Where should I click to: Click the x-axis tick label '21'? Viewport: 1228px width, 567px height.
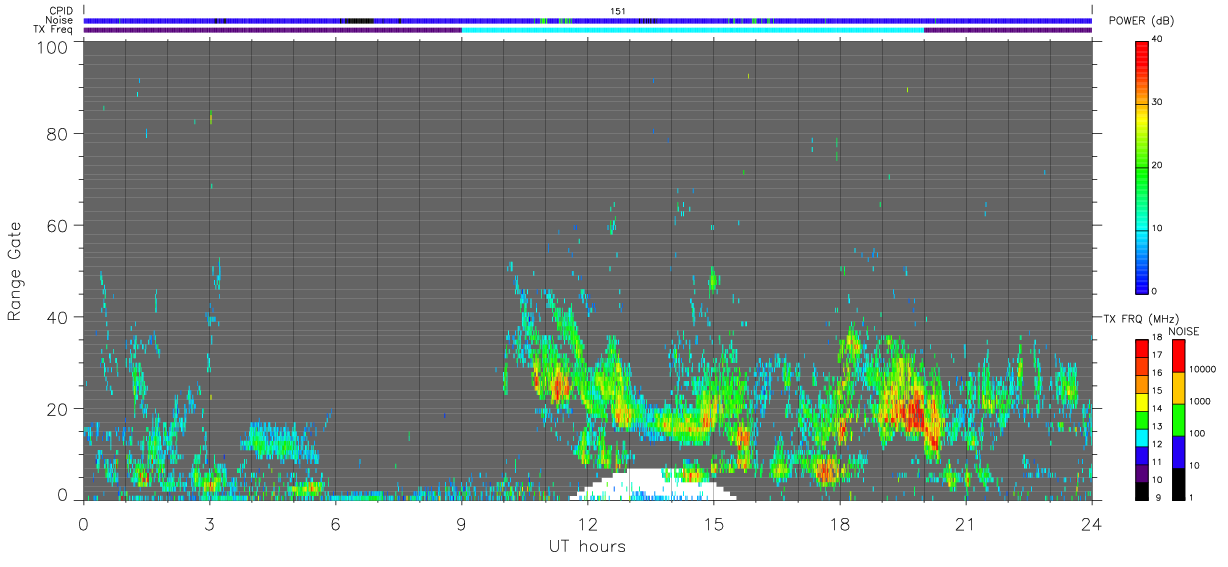tap(966, 523)
